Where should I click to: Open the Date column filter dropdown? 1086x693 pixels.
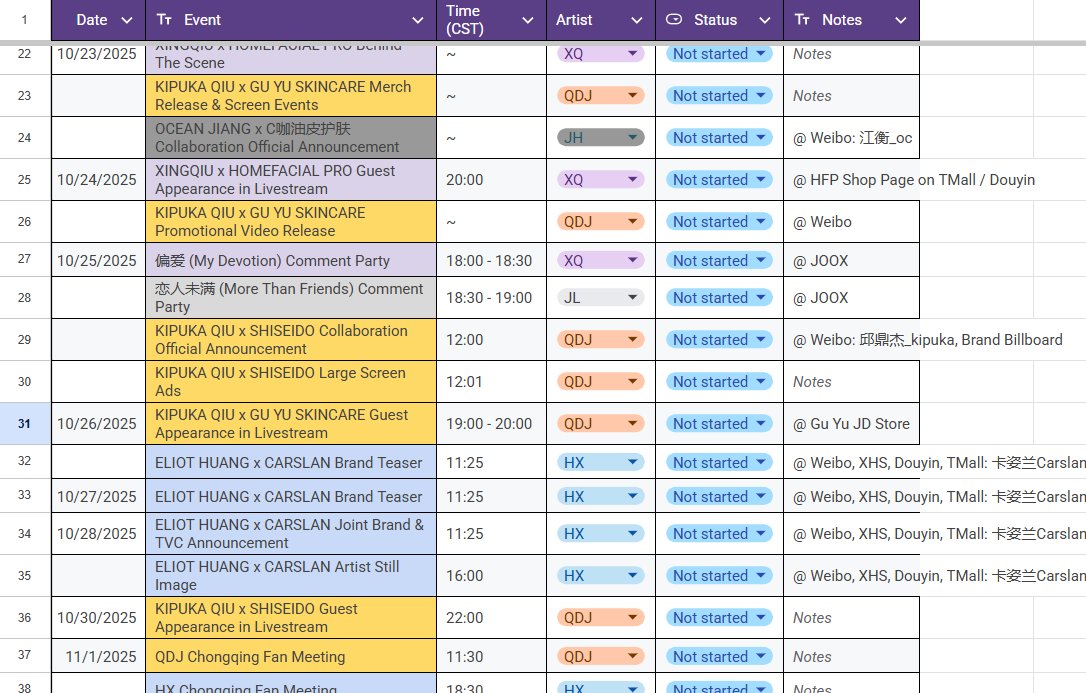tap(127, 20)
